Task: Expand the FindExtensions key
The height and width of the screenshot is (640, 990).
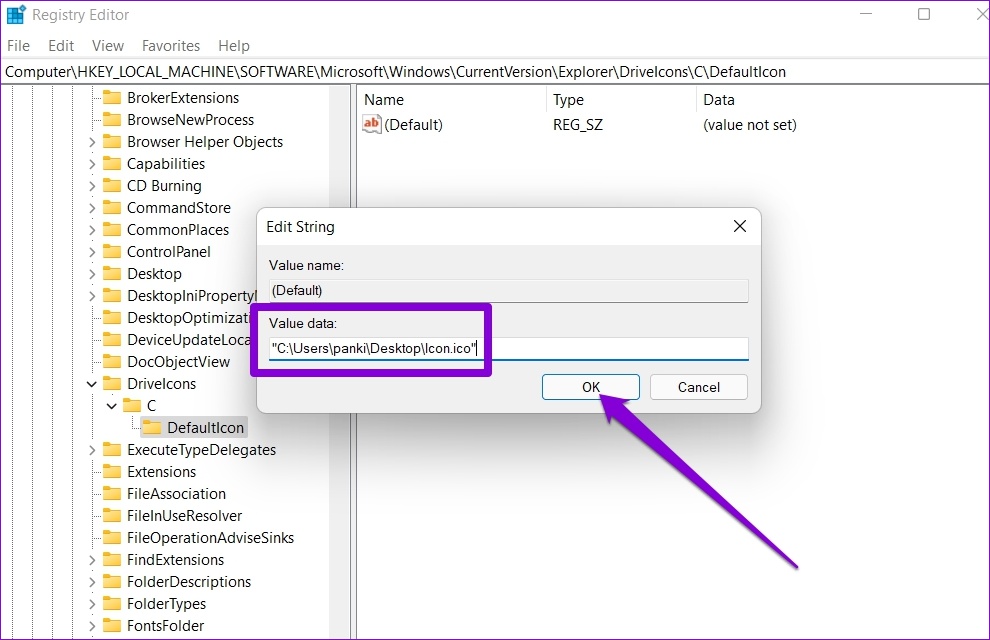Action: tap(92, 560)
